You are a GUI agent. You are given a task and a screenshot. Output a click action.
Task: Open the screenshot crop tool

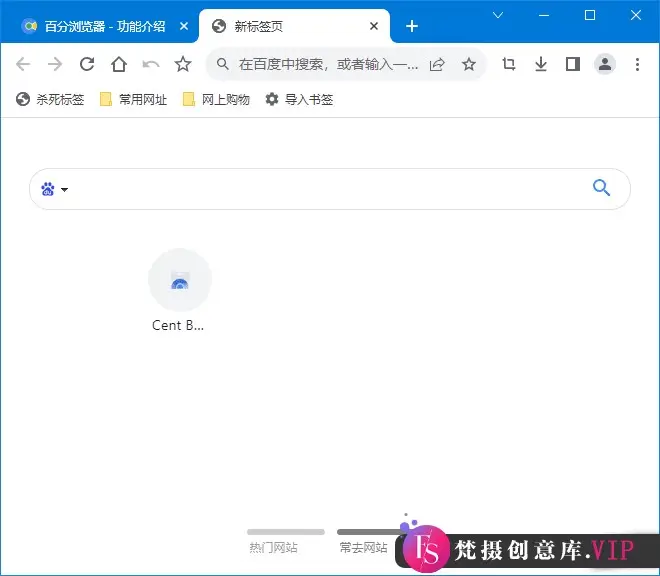pos(509,64)
